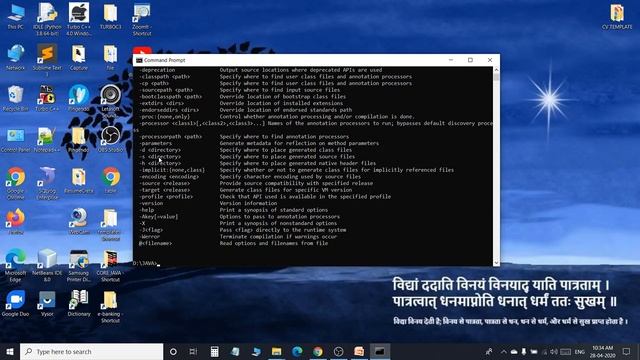This screenshot has height=360, width=640.
Task: Launch NetBeans IDE 8.0 shortcut
Action: click(x=47, y=265)
